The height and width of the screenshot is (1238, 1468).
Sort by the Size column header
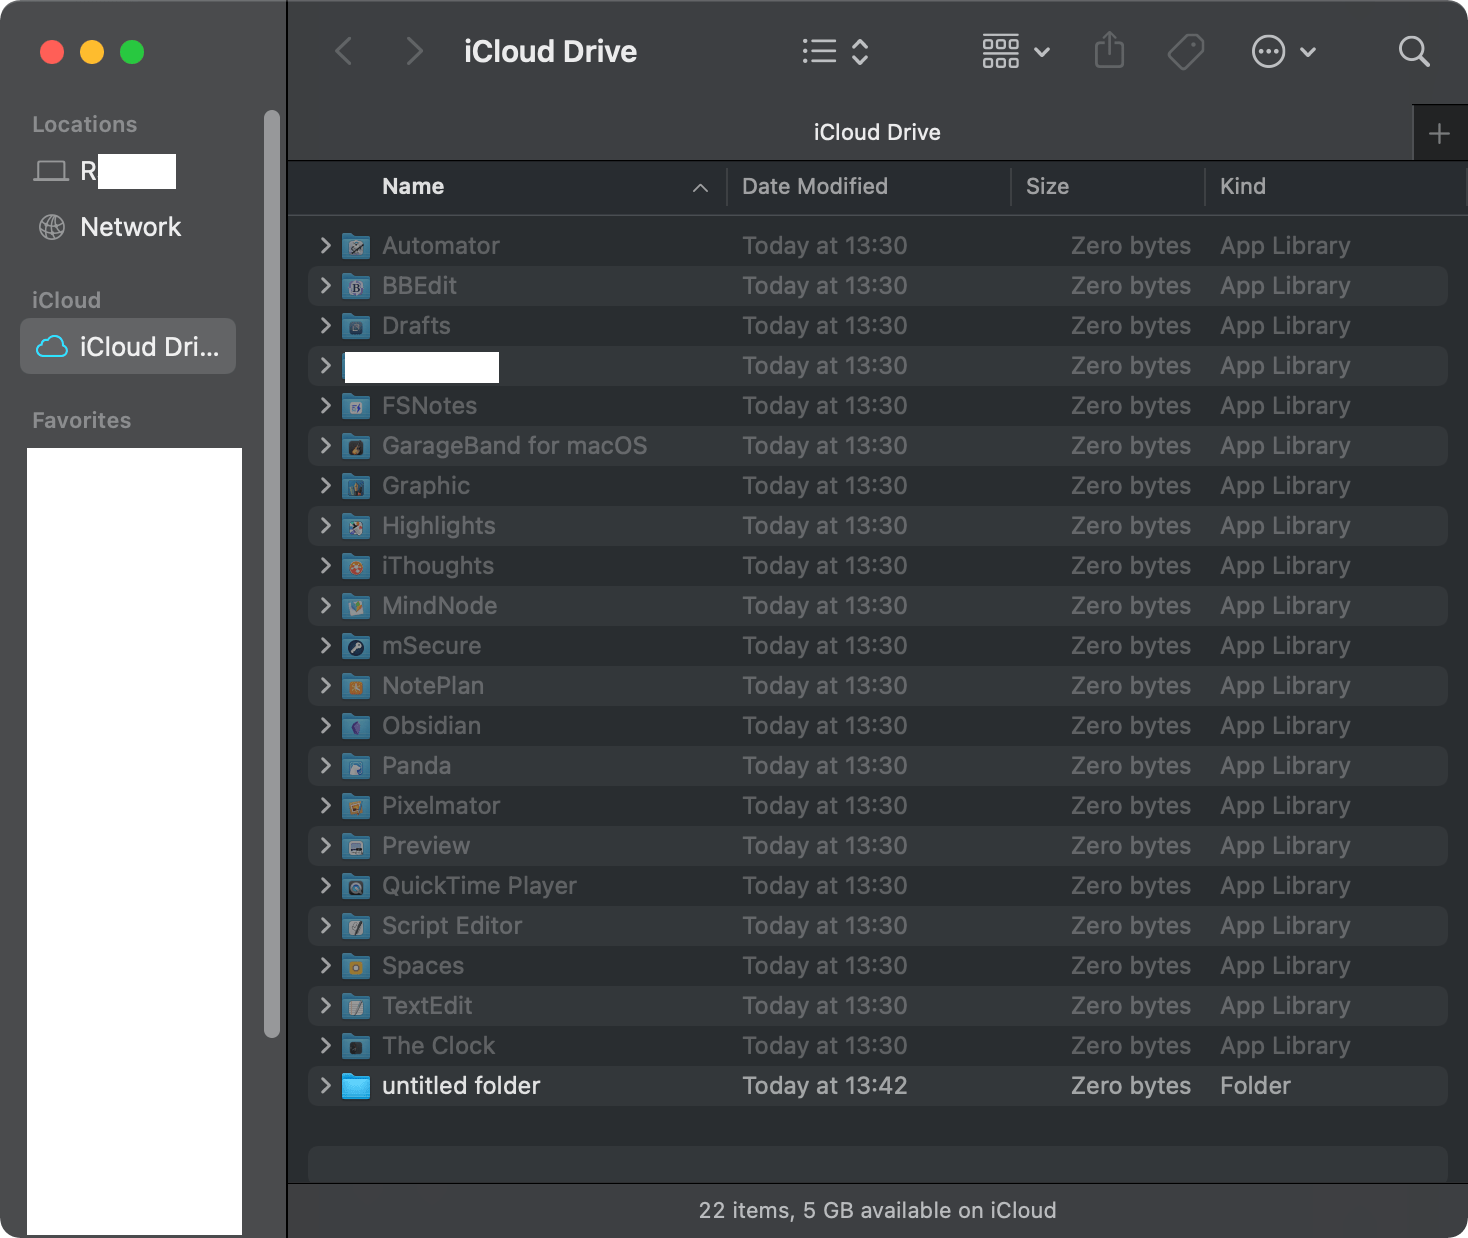point(1108,187)
